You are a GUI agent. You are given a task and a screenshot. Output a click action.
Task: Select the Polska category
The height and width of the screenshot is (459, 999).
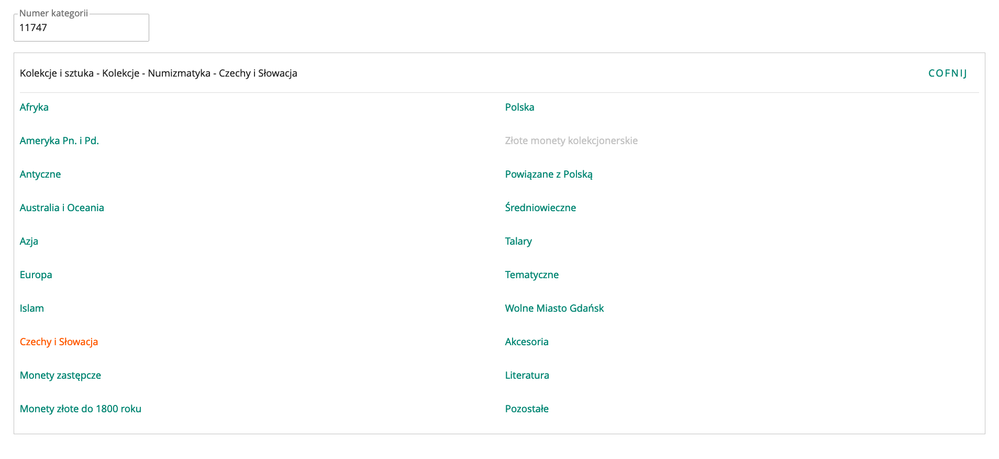pos(520,107)
